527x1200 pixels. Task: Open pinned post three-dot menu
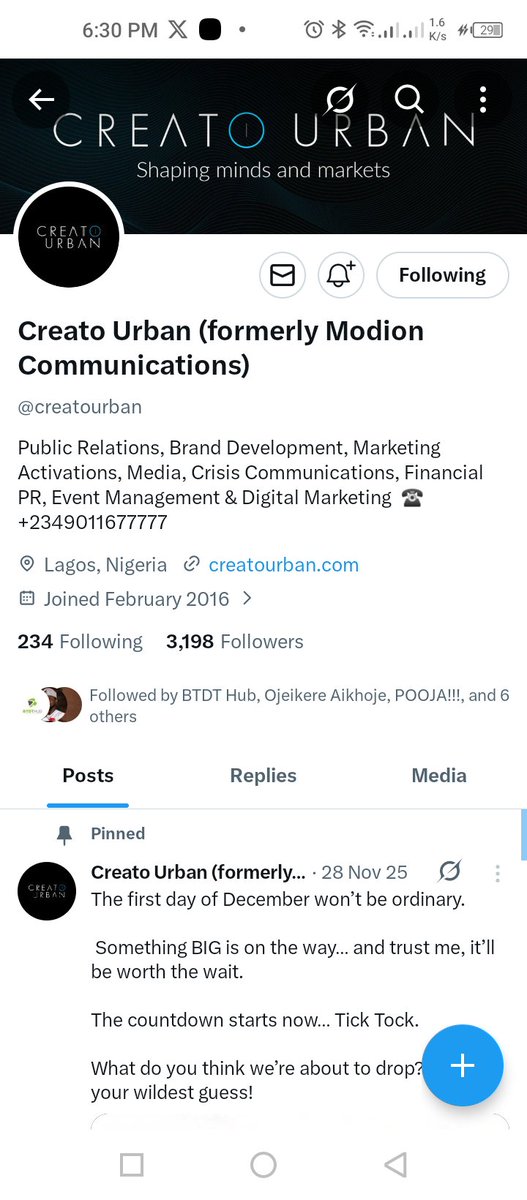click(497, 873)
